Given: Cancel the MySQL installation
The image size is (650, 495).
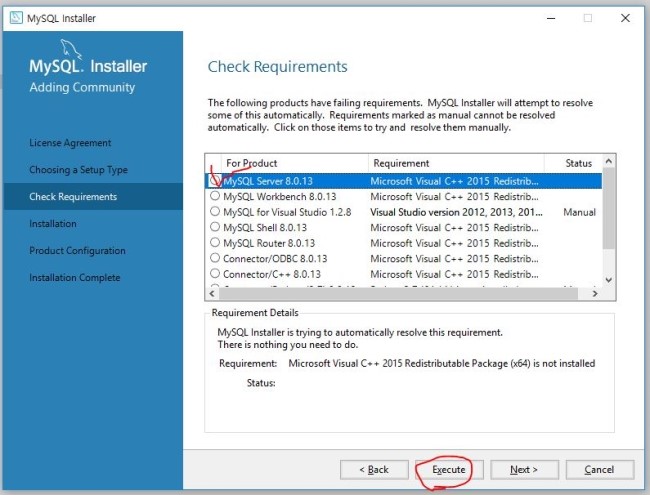Looking at the screenshot, I should pyautogui.click(x=599, y=470).
